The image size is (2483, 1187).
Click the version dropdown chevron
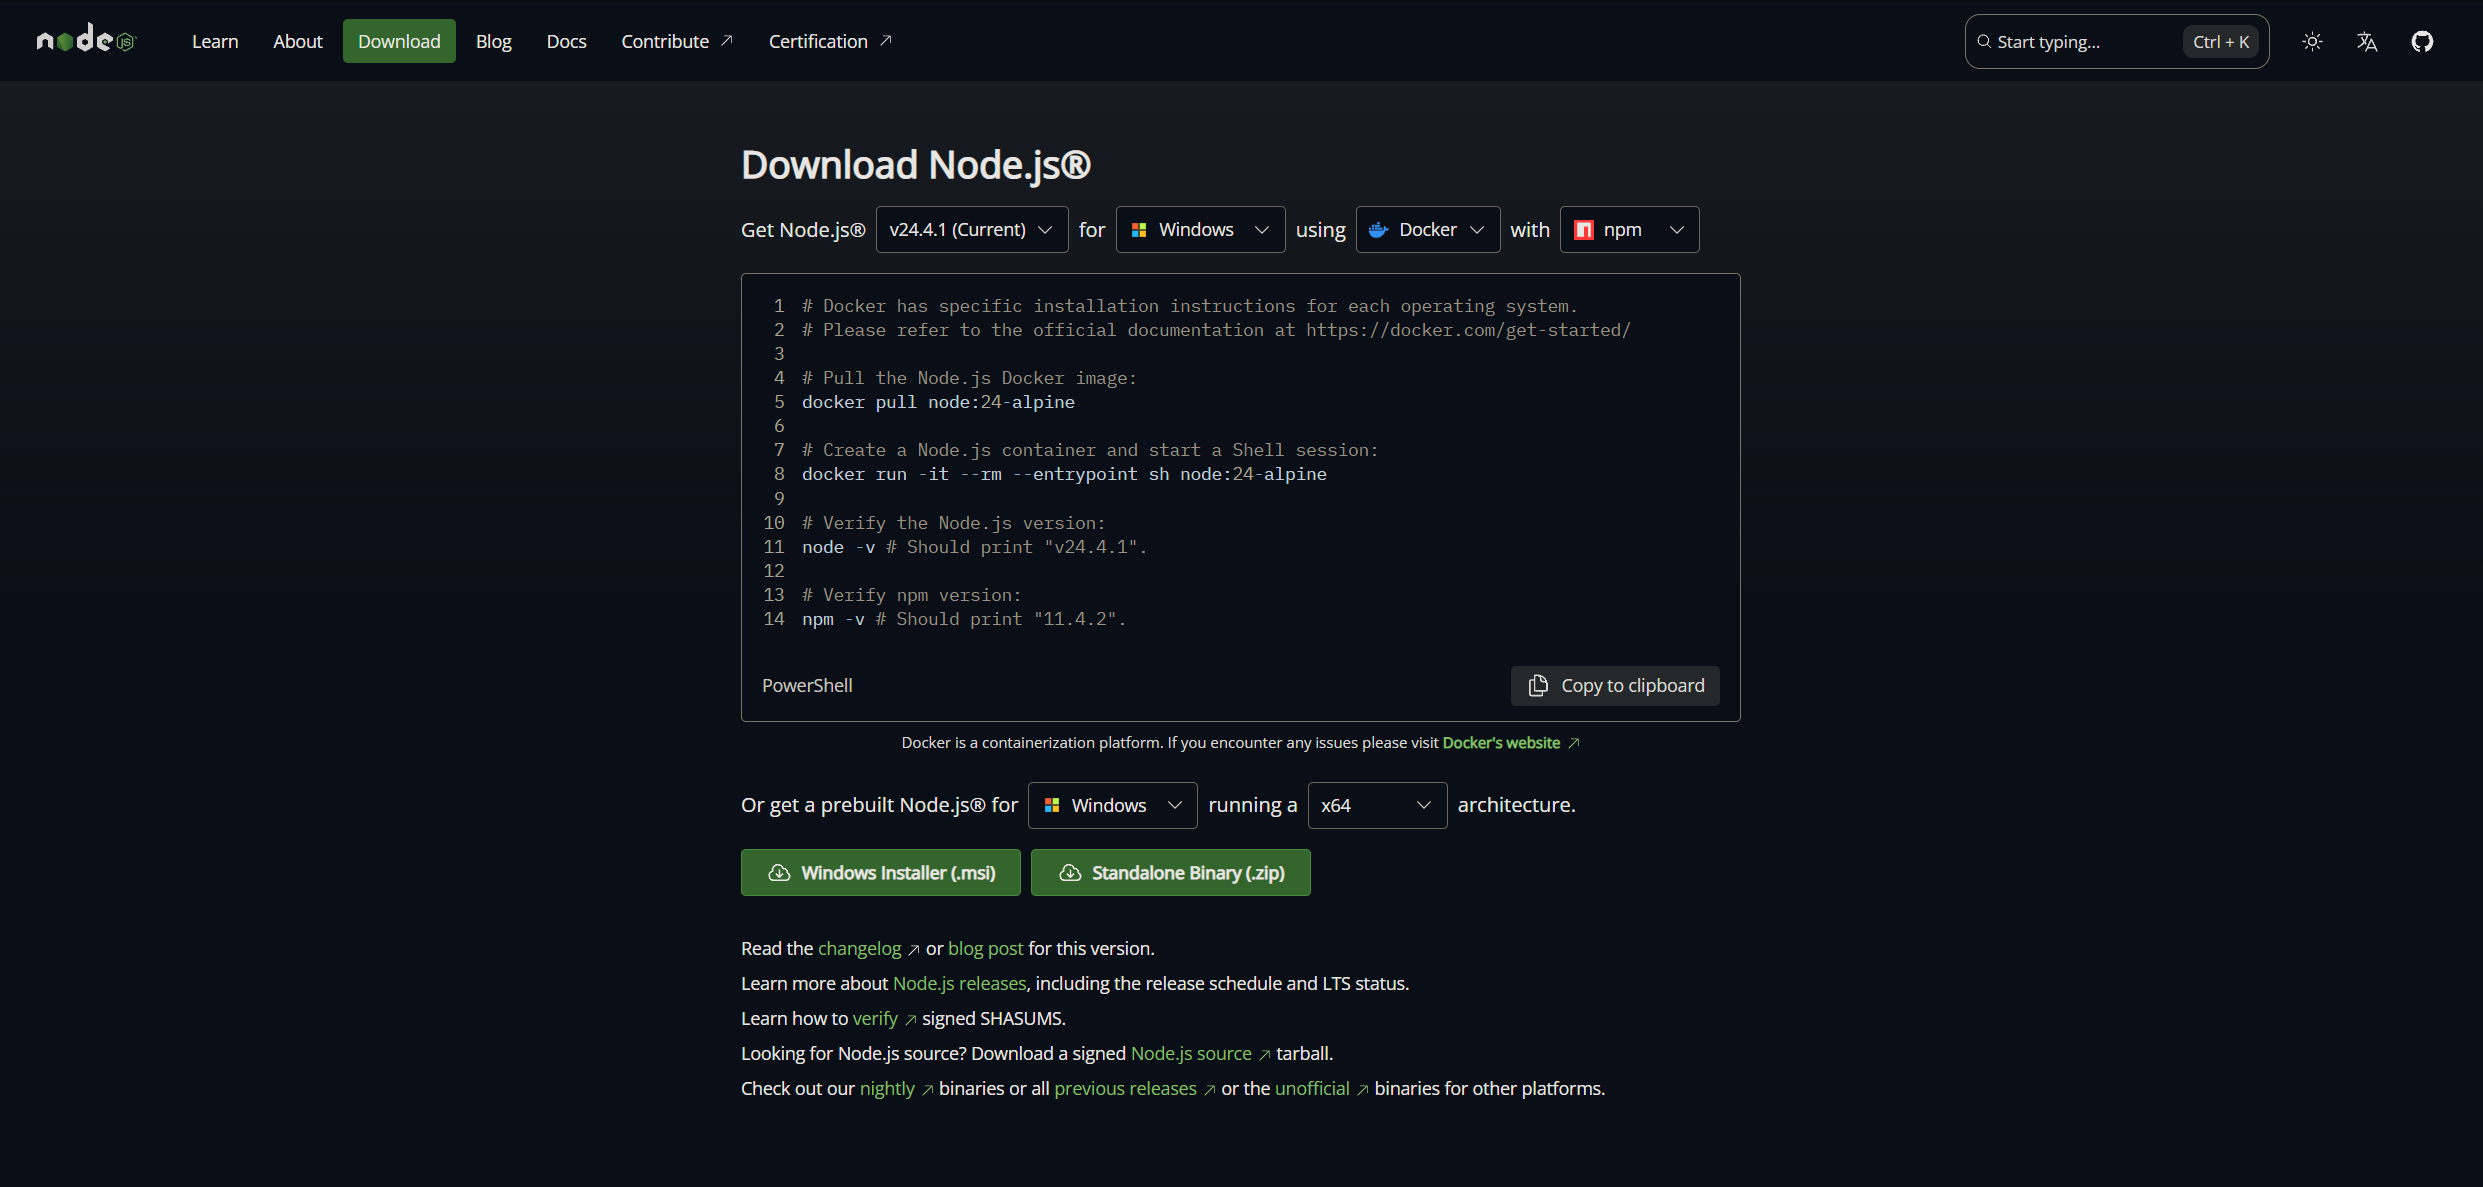[x=1045, y=230]
